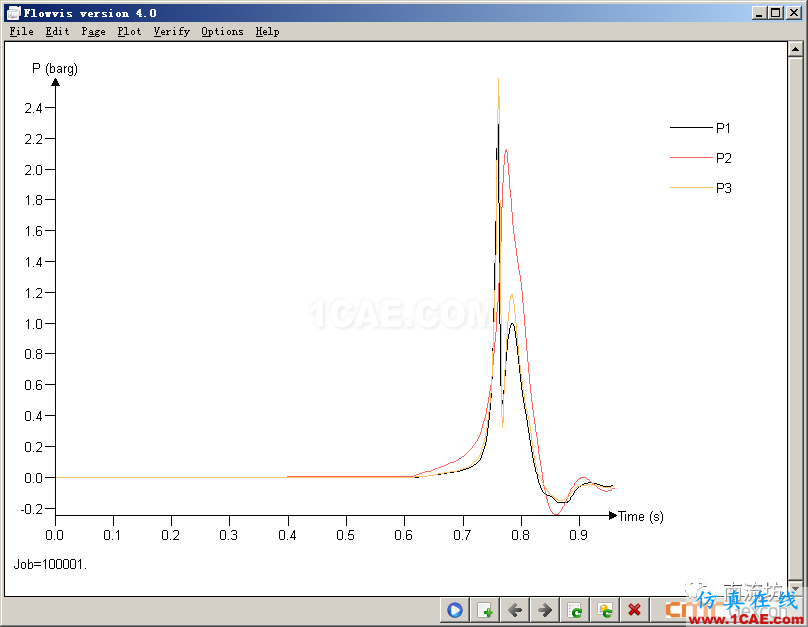Image resolution: width=808 pixels, height=627 pixels.
Task: Click the 1.0 y-axis tick label
Action: pos(33,324)
